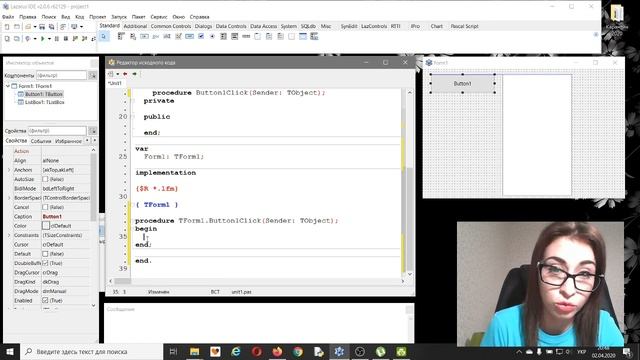The image size is (640, 360).
Task: Open the Запуск menu
Action: pyautogui.click(x=119, y=17)
